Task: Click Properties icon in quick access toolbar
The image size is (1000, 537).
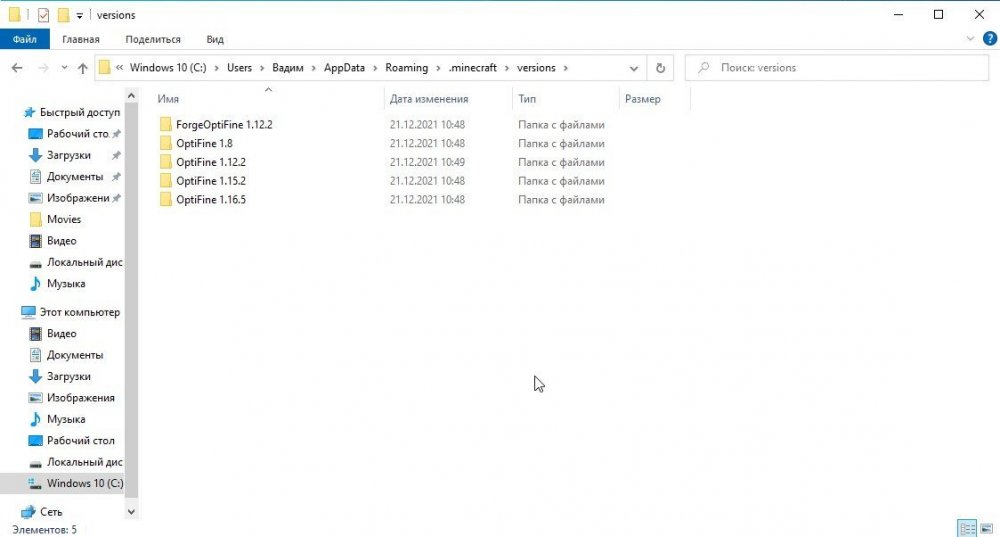Action: click(x=43, y=15)
